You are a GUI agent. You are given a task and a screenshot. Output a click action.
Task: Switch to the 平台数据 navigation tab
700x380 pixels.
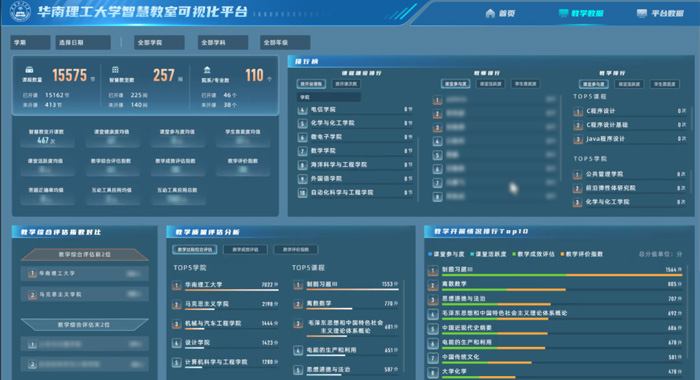[660, 13]
